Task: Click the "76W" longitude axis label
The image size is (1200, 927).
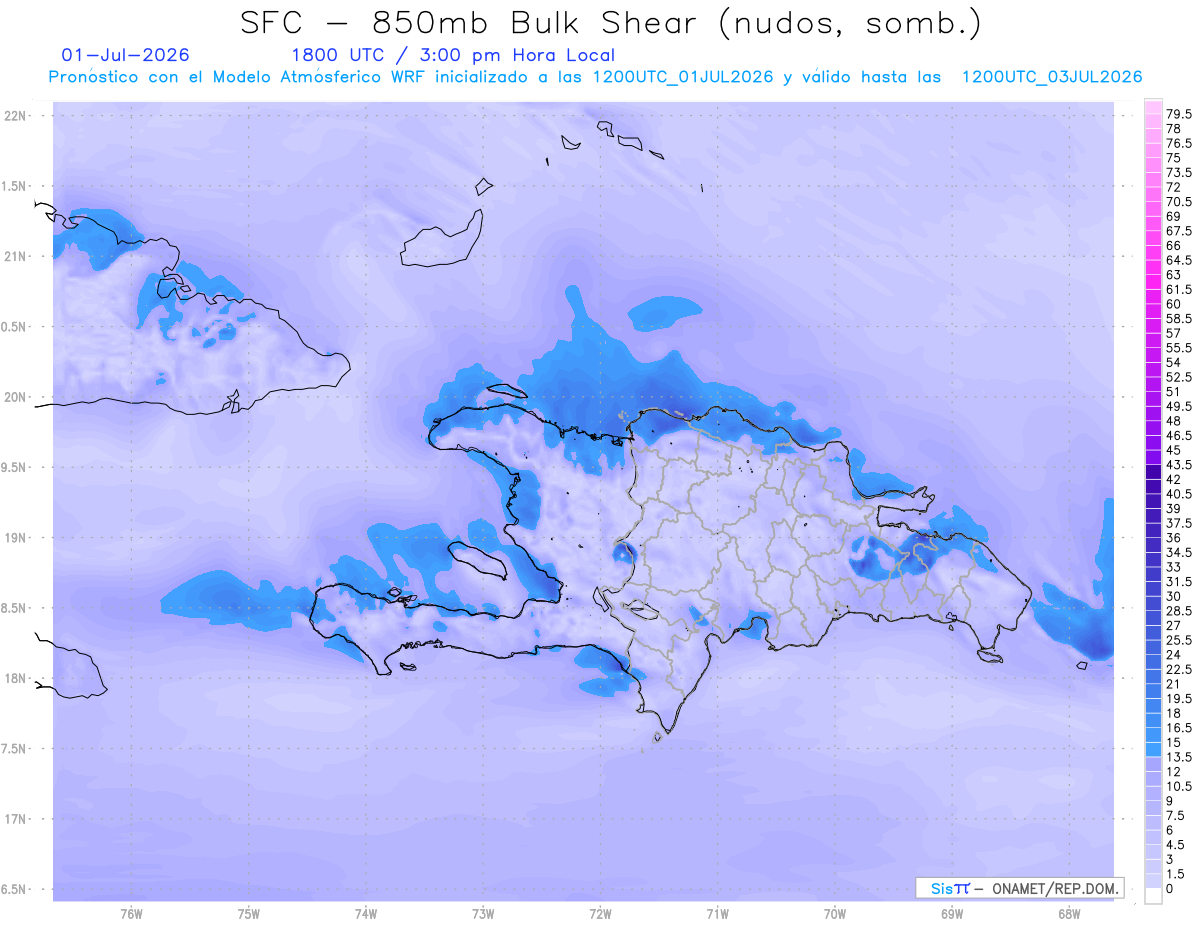Action: pyautogui.click(x=131, y=914)
